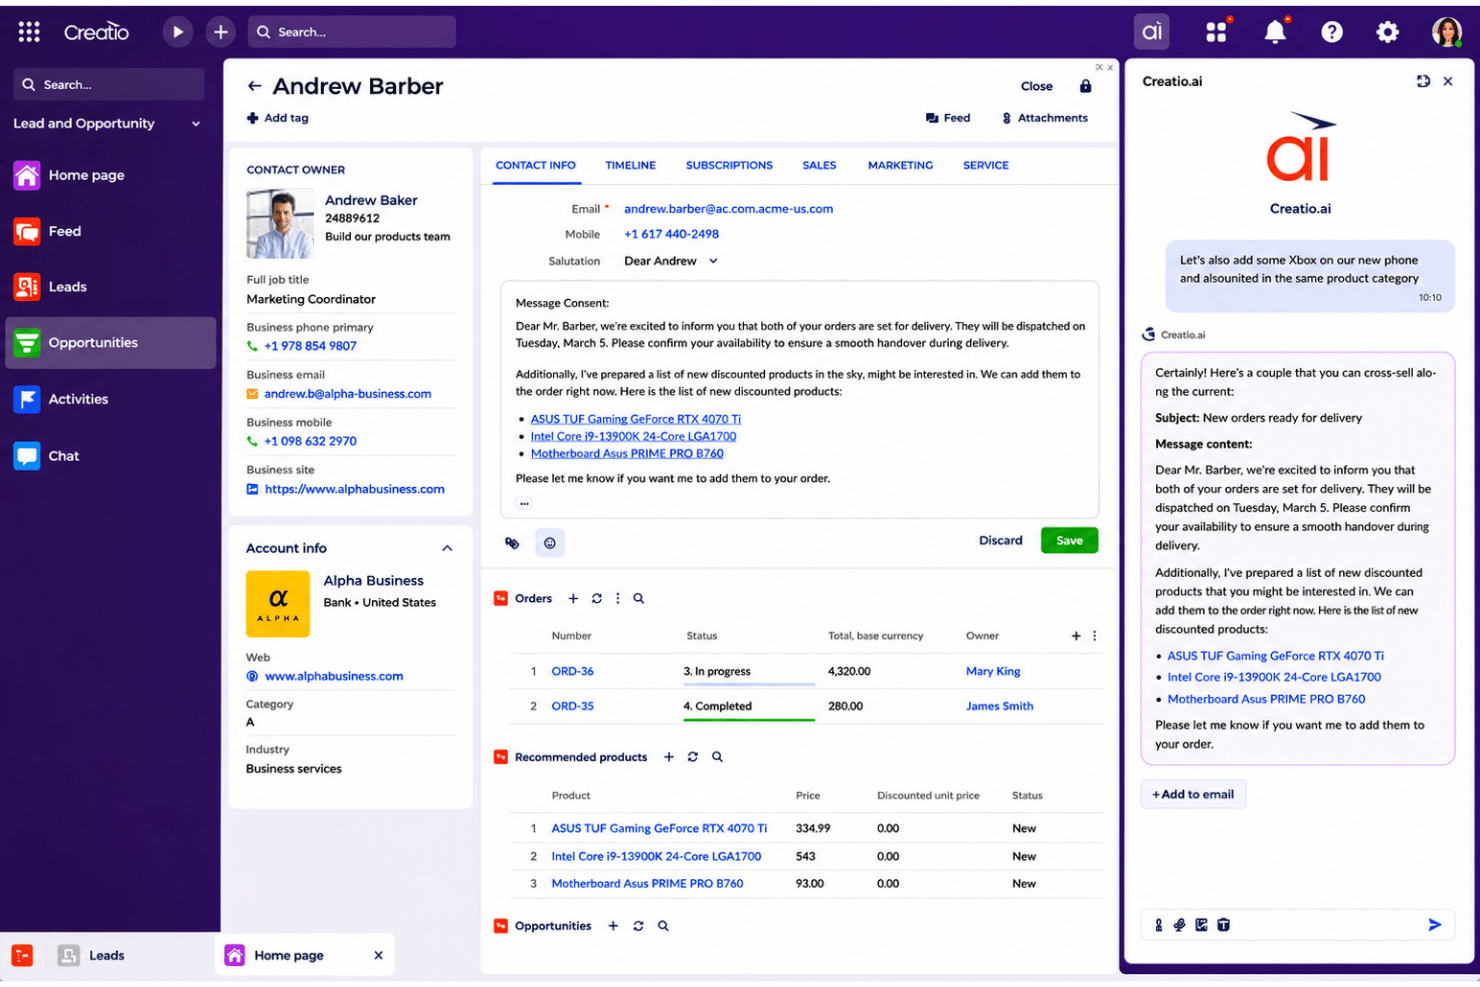Open Attachments
Viewport: 1480px width, 987px height.
[1044, 118]
